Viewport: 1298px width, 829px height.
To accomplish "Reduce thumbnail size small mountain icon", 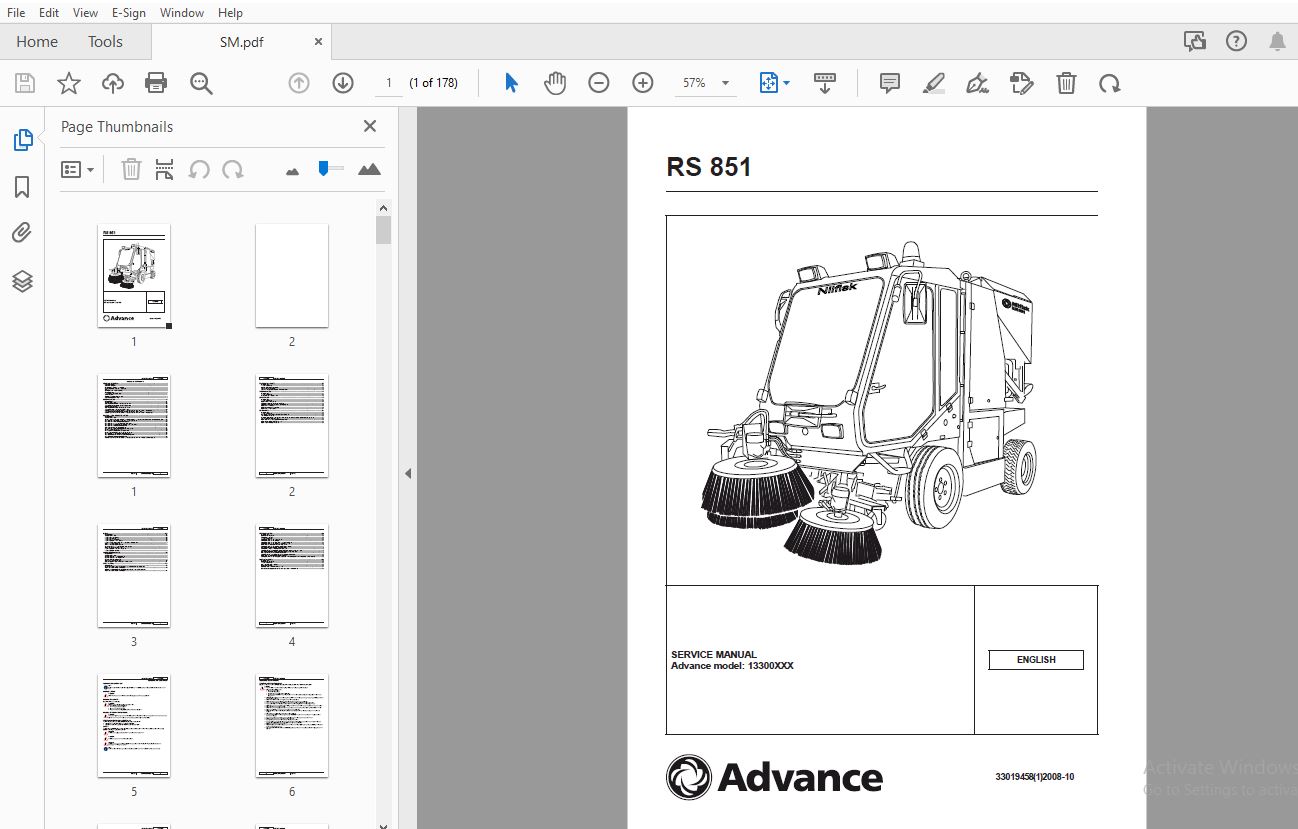I will tap(292, 171).
